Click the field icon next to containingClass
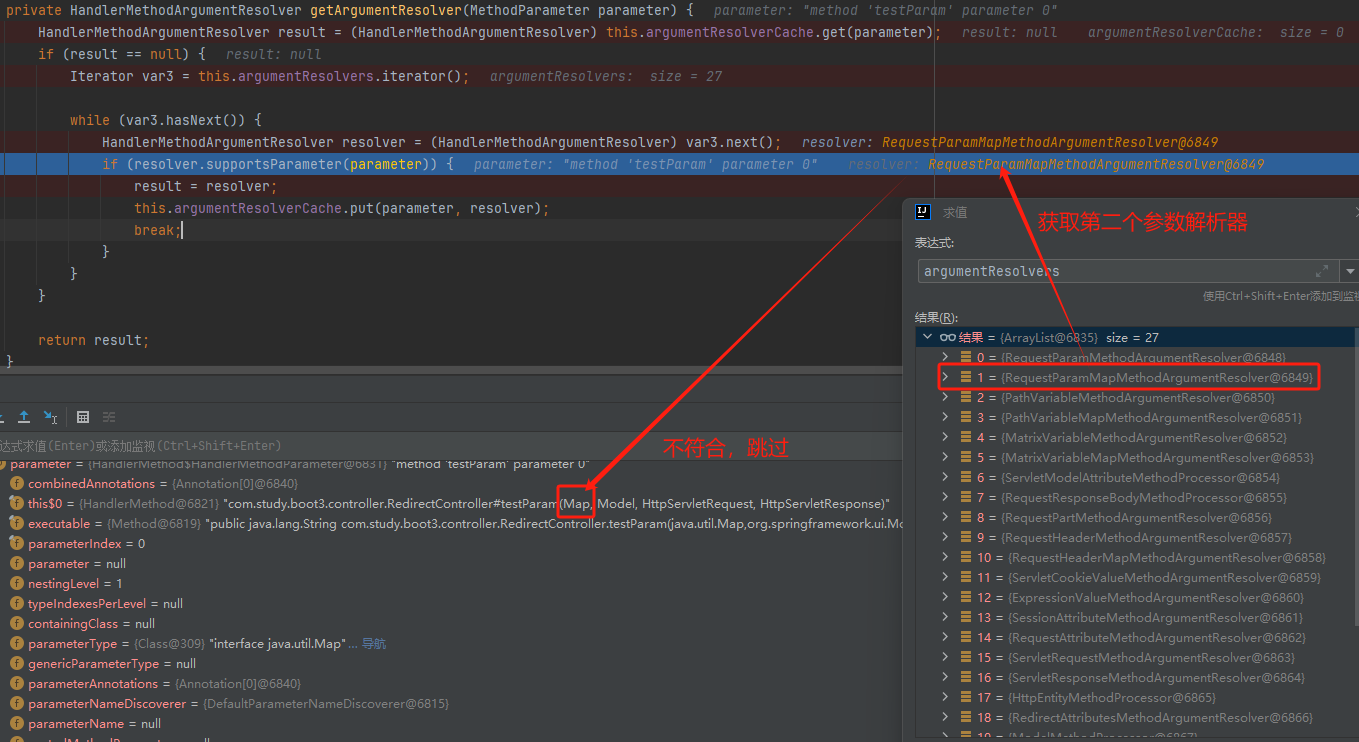 coord(16,624)
